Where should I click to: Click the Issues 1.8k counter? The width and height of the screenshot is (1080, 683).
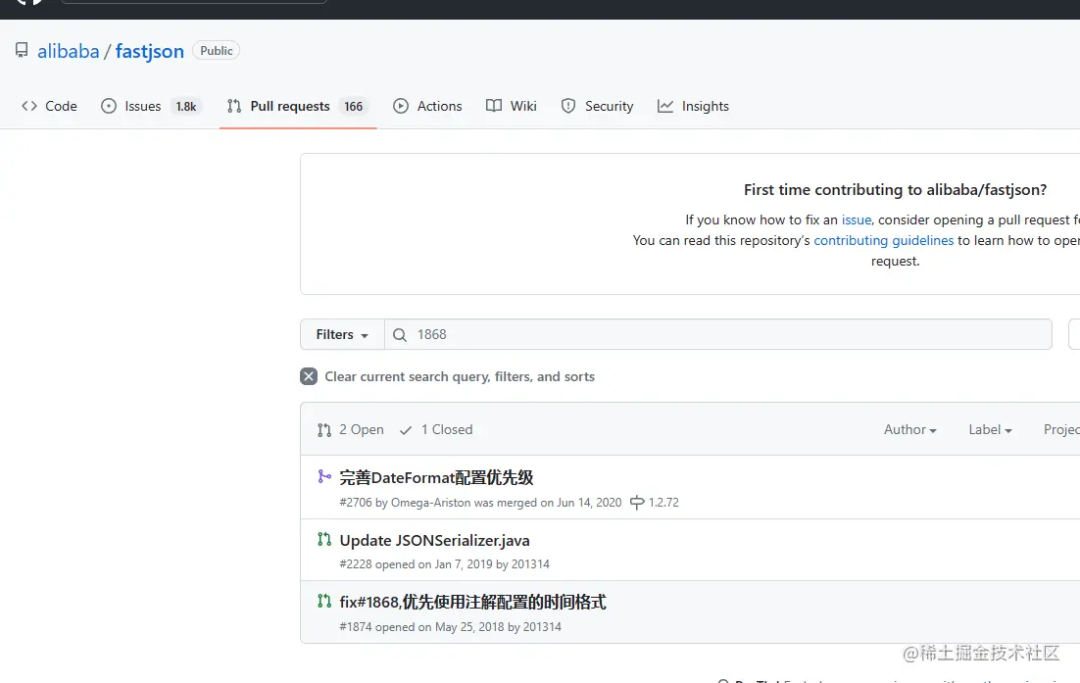186,106
